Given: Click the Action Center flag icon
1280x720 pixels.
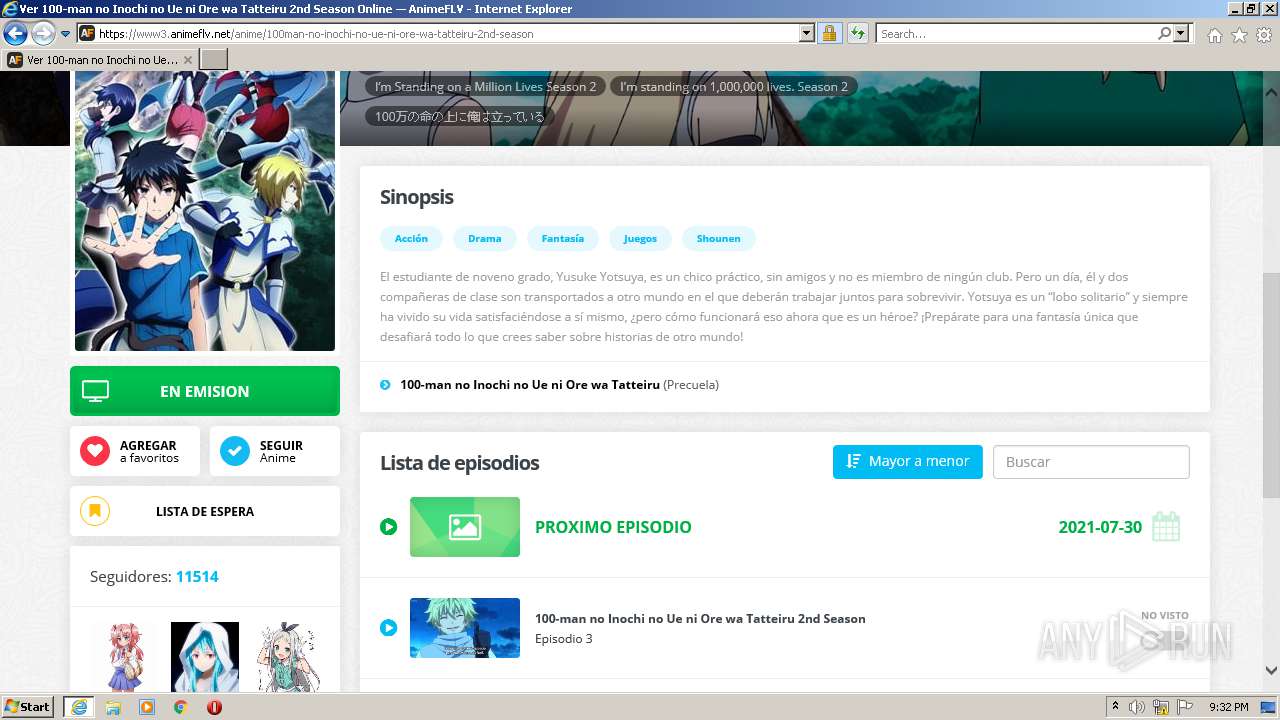Looking at the screenshot, I should (x=1185, y=707).
